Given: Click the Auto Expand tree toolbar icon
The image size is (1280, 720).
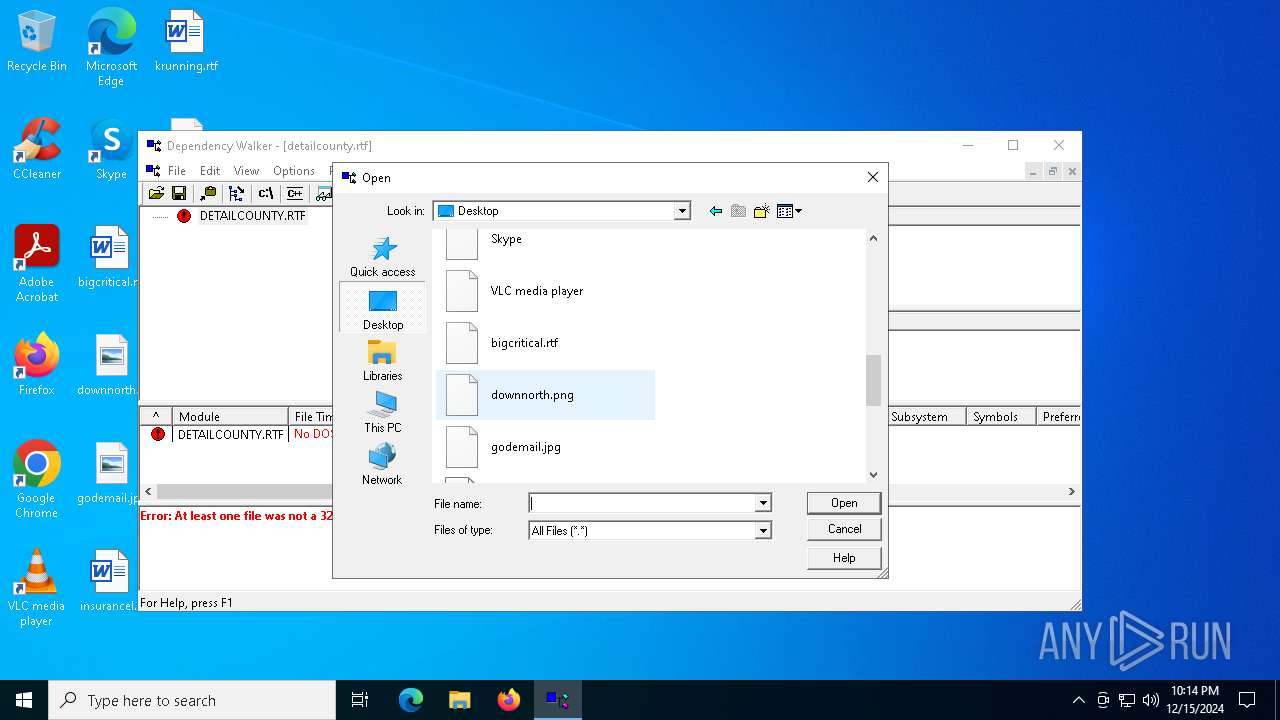Looking at the screenshot, I should [237, 194].
